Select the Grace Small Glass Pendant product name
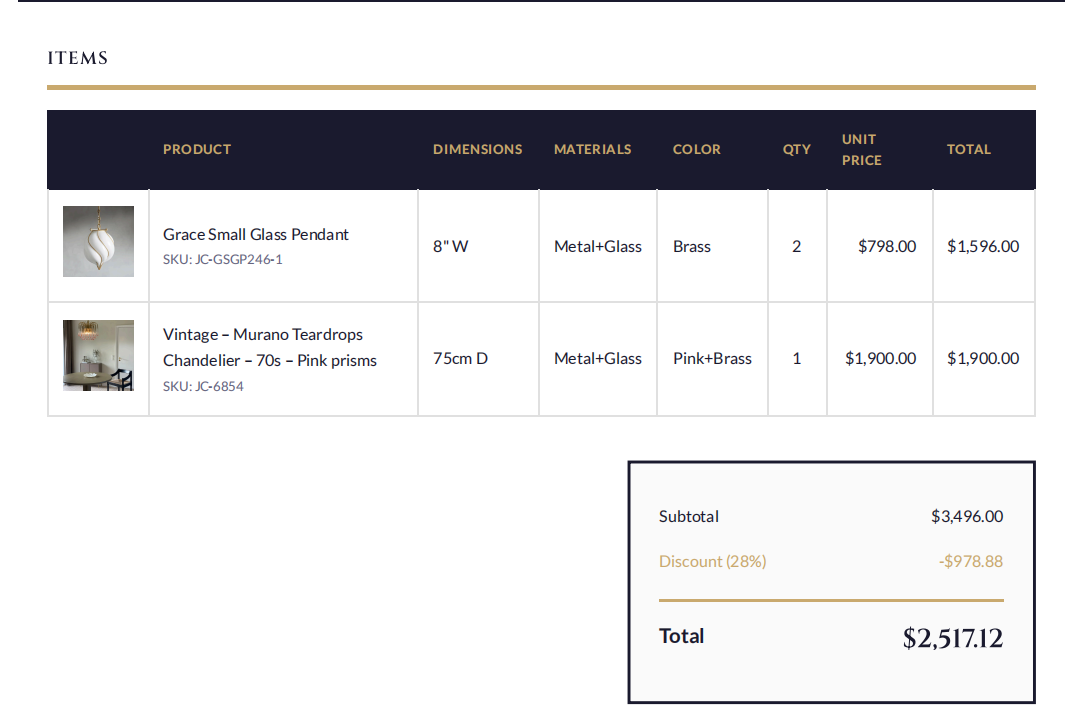This screenshot has height=727, width=1080. point(256,234)
